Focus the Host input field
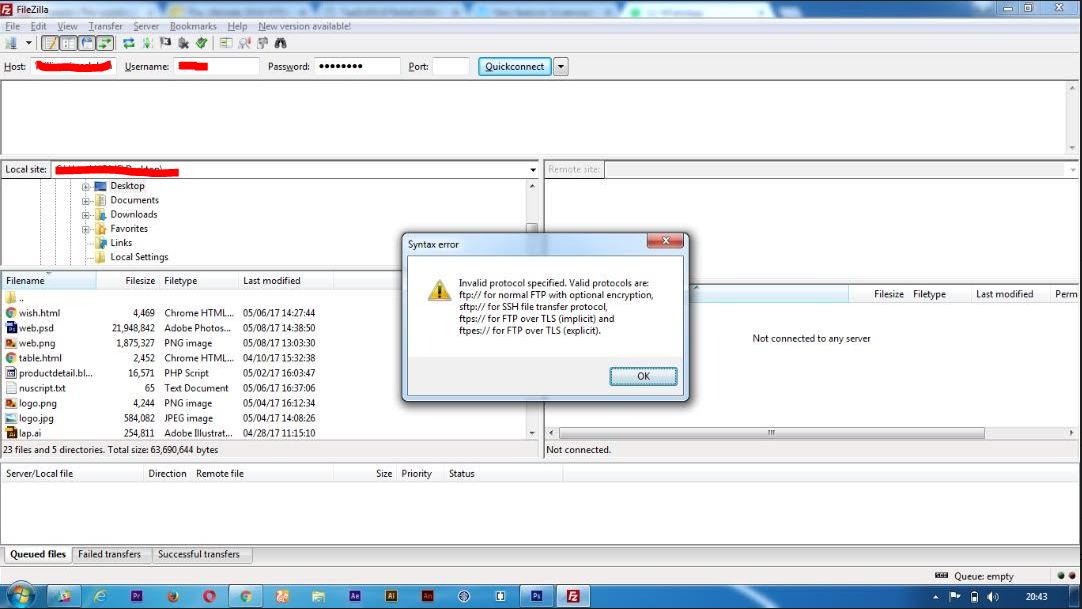This screenshot has width=1082, height=609. click(72, 66)
